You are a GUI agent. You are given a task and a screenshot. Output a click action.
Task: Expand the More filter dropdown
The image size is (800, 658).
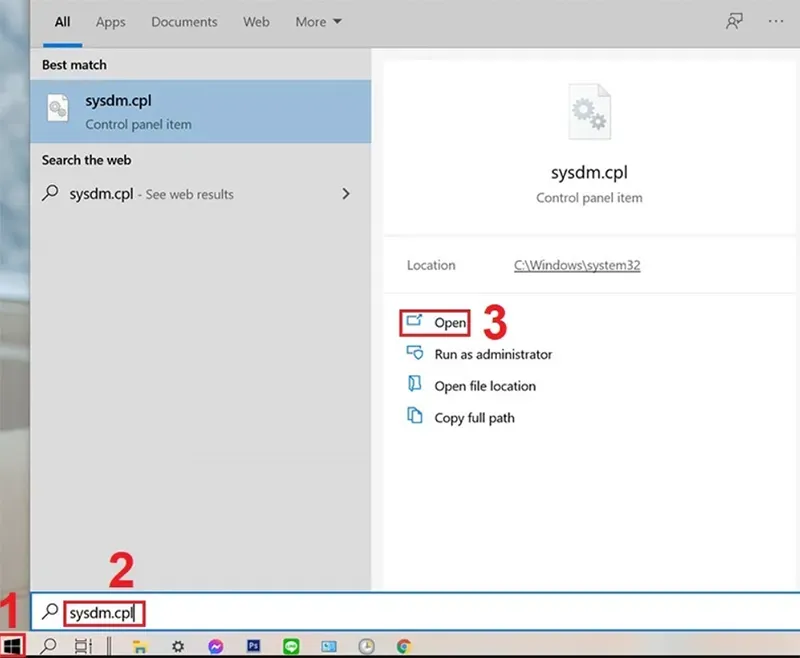(x=318, y=21)
